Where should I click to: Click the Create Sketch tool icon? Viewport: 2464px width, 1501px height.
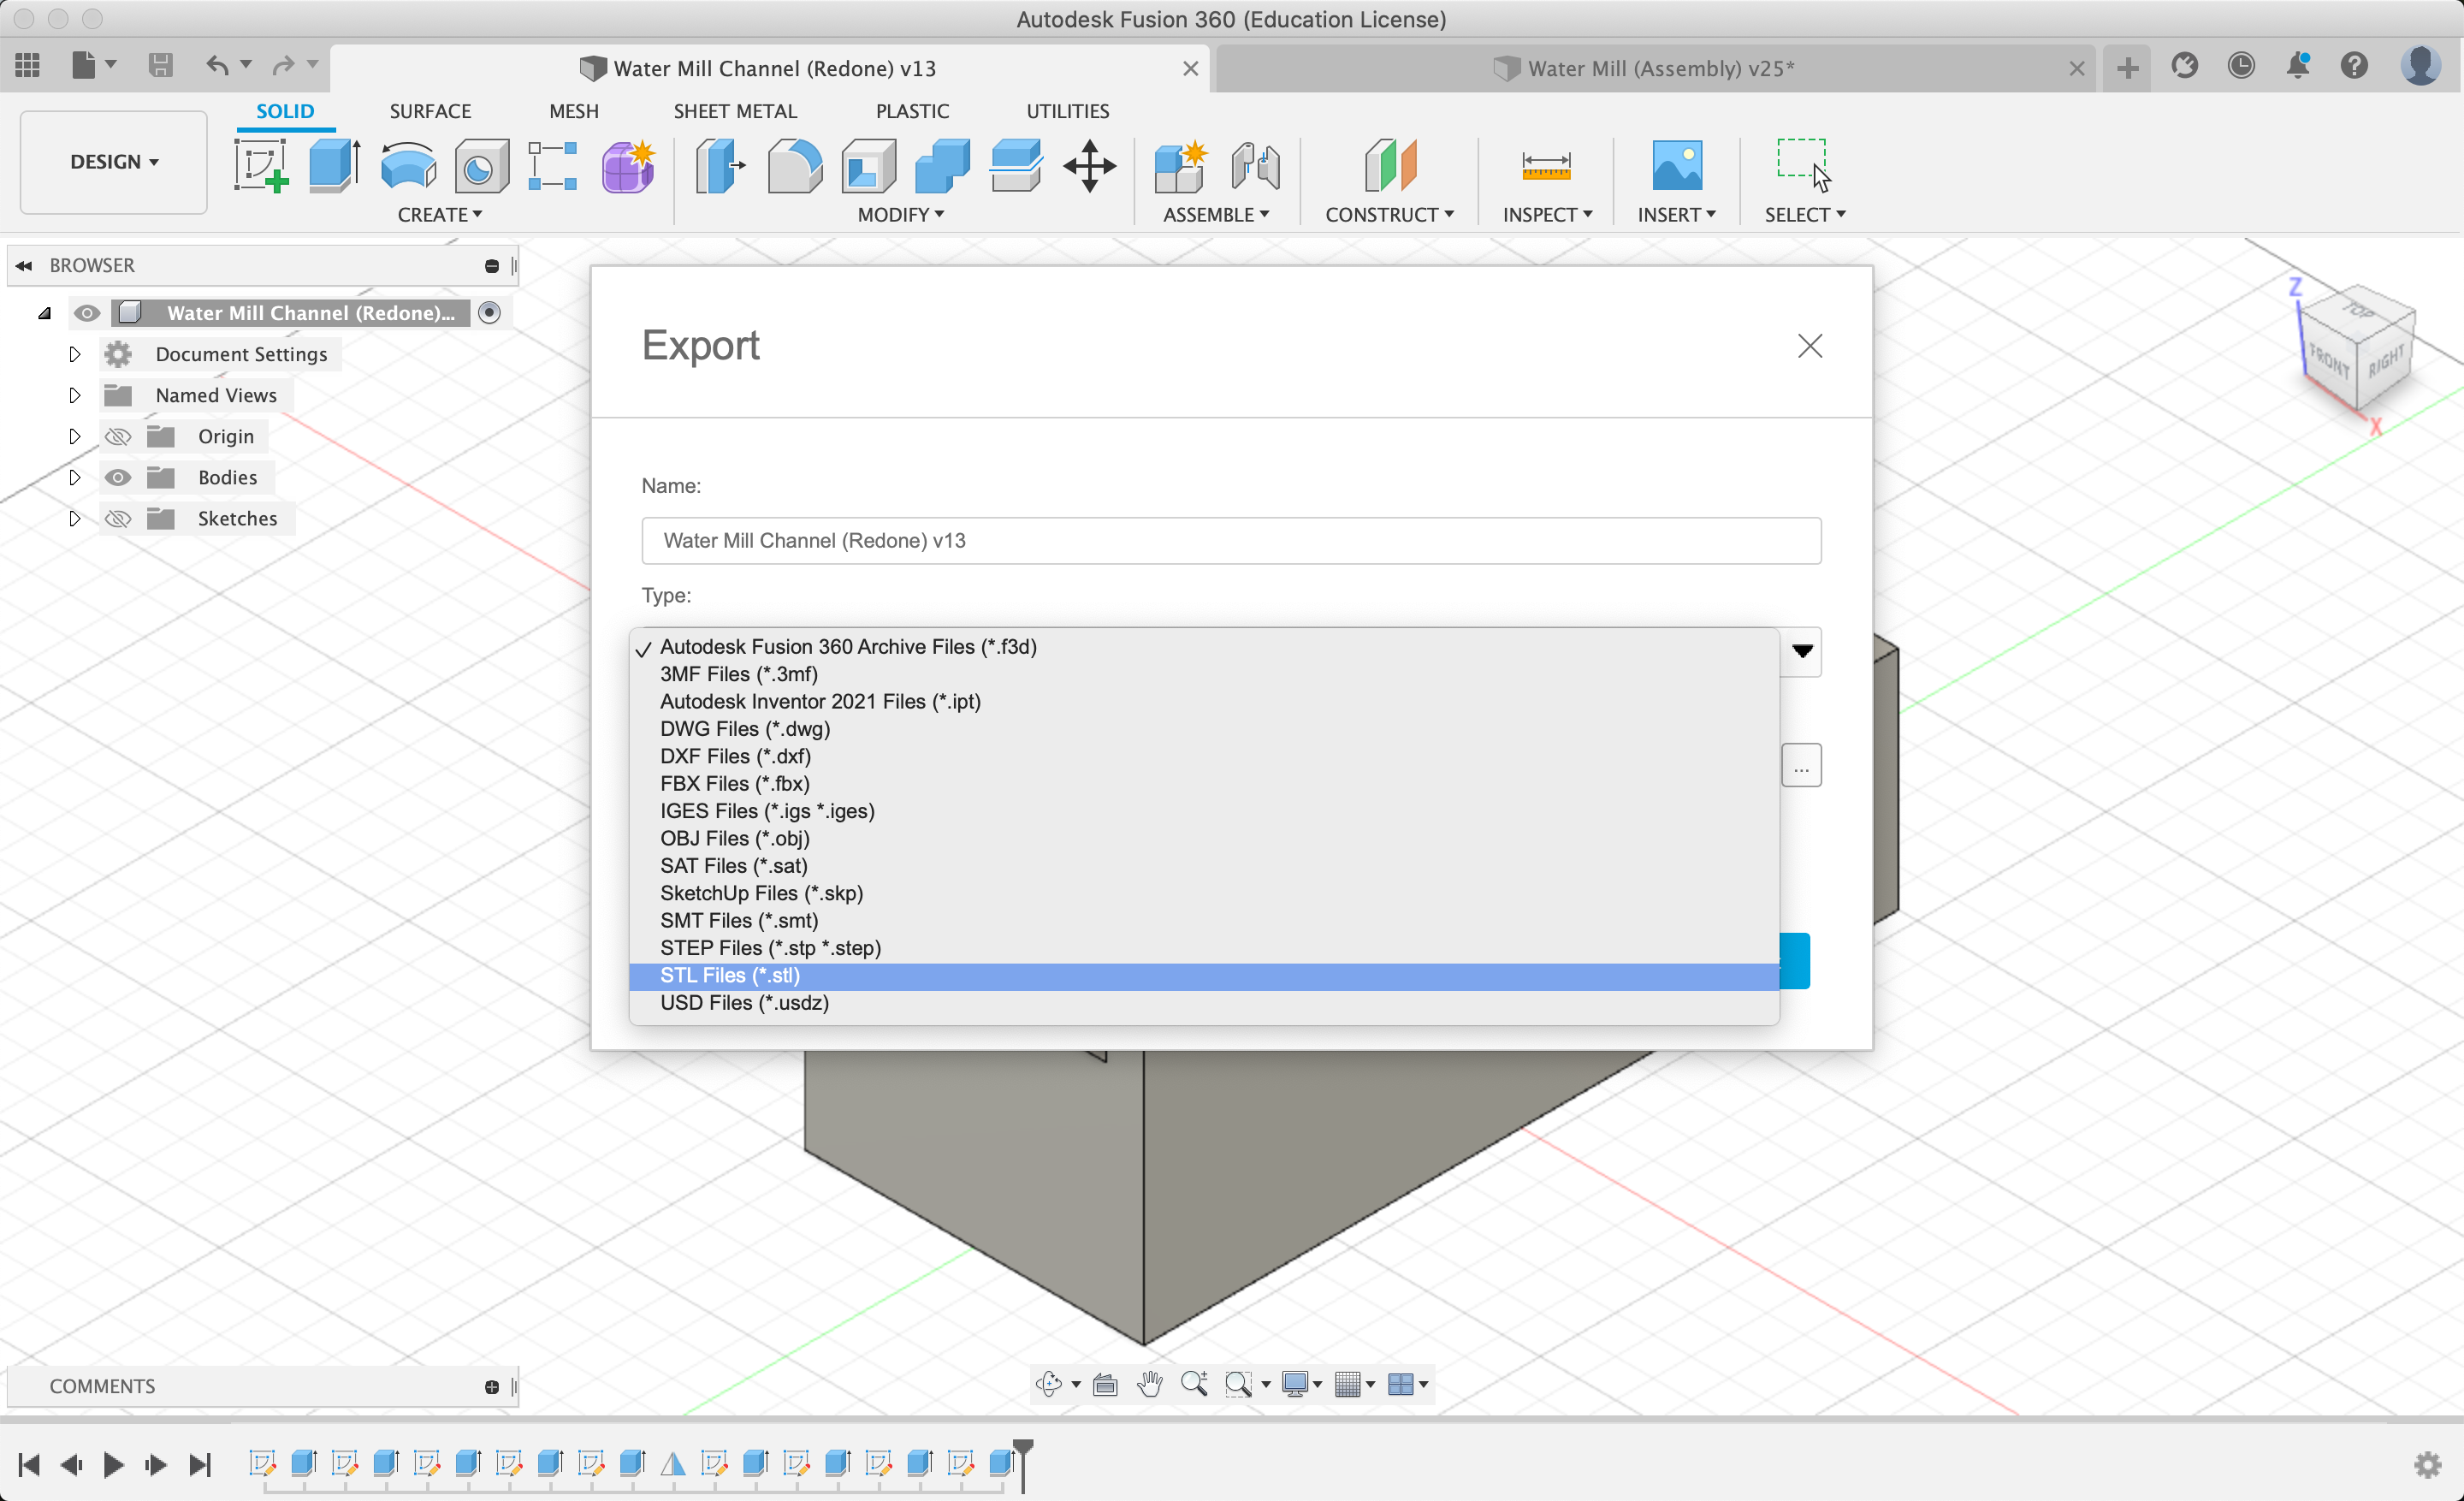pos(261,165)
